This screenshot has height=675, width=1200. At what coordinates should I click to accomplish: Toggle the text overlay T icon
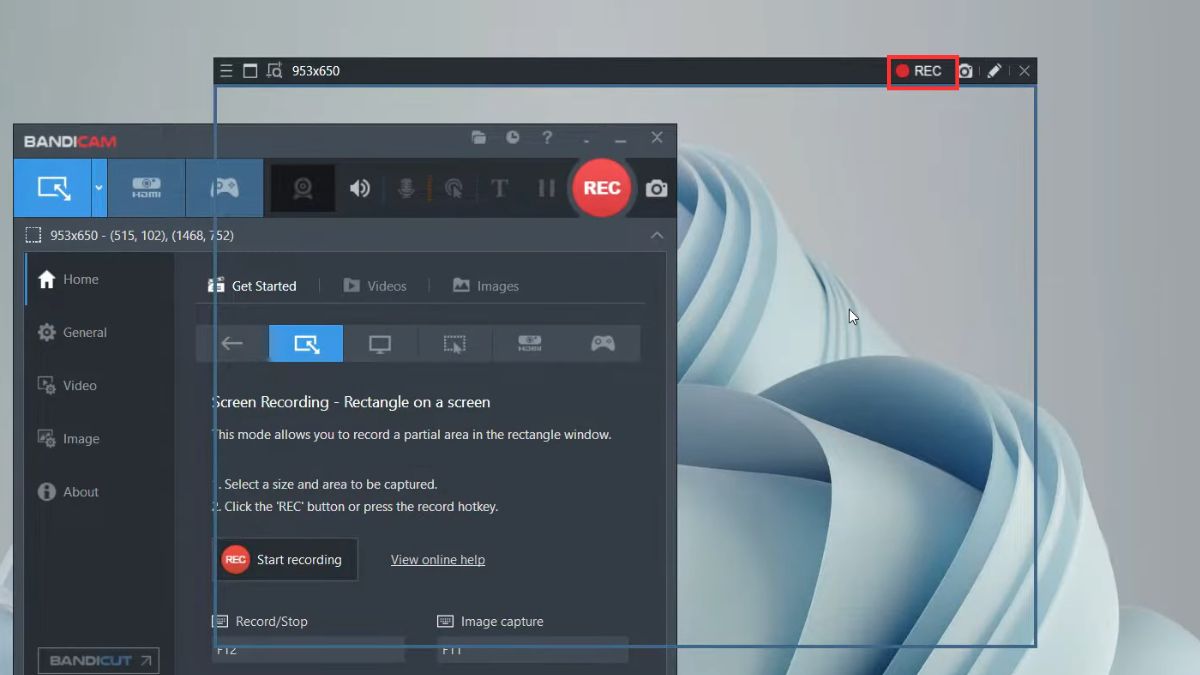click(500, 188)
